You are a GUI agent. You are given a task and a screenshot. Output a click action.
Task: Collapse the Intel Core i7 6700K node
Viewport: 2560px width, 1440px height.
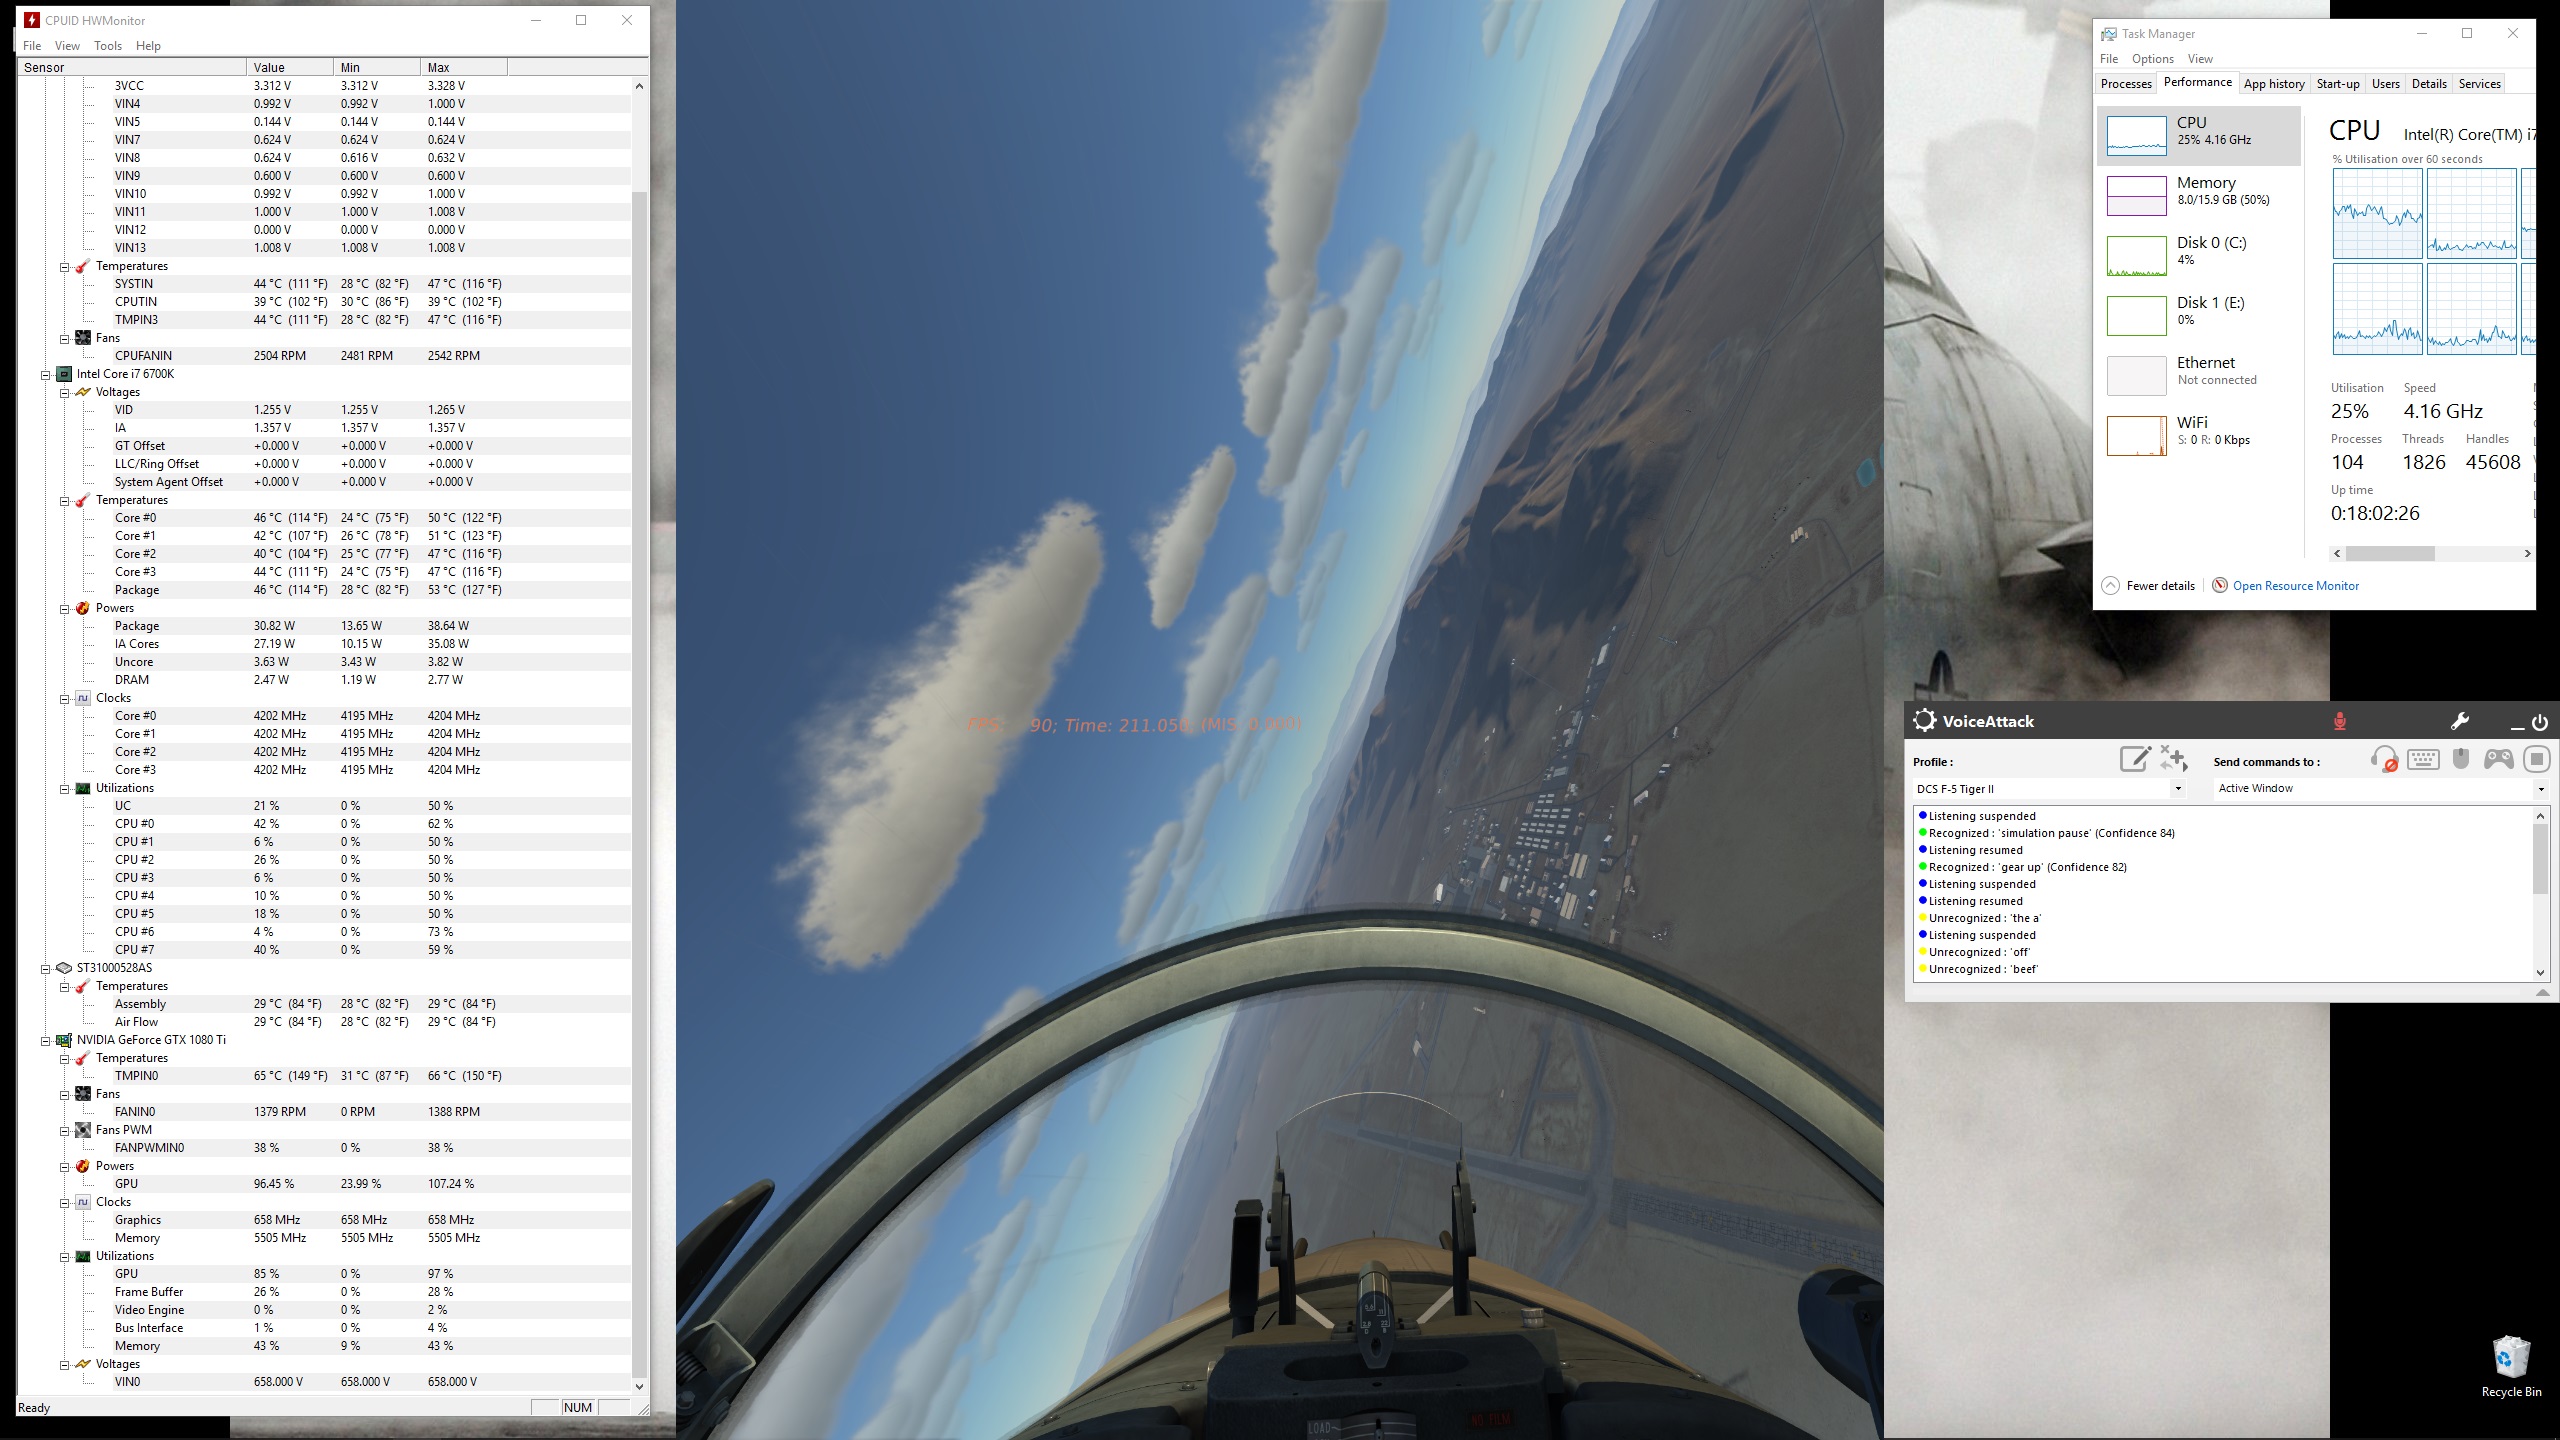coord(45,374)
